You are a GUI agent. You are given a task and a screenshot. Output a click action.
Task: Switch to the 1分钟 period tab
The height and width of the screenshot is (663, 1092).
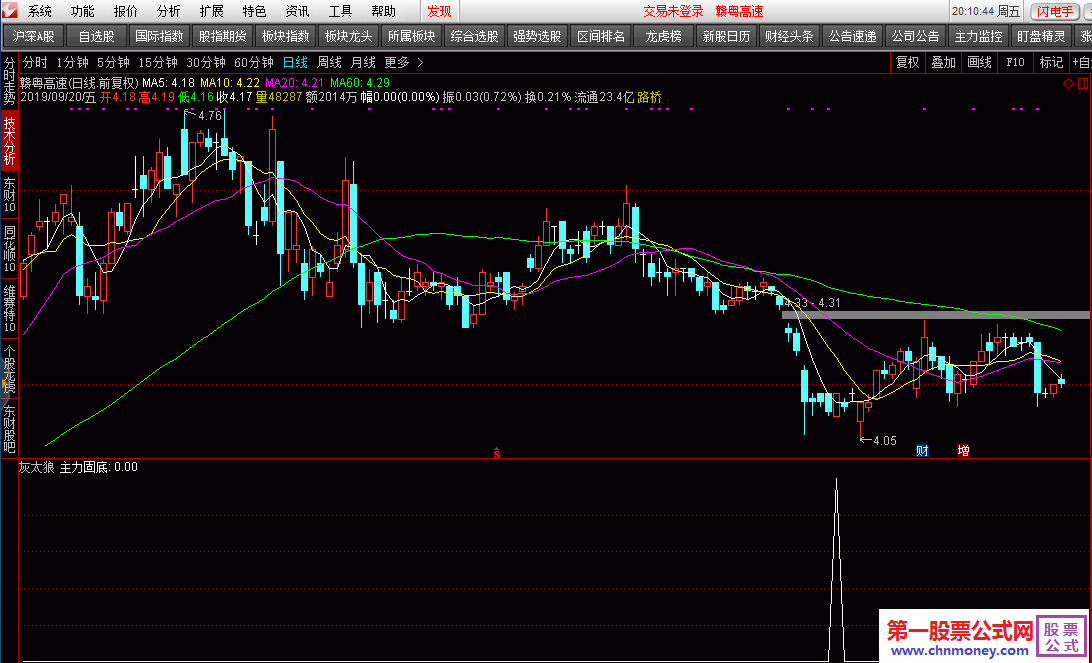pyautogui.click(x=72, y=63)
